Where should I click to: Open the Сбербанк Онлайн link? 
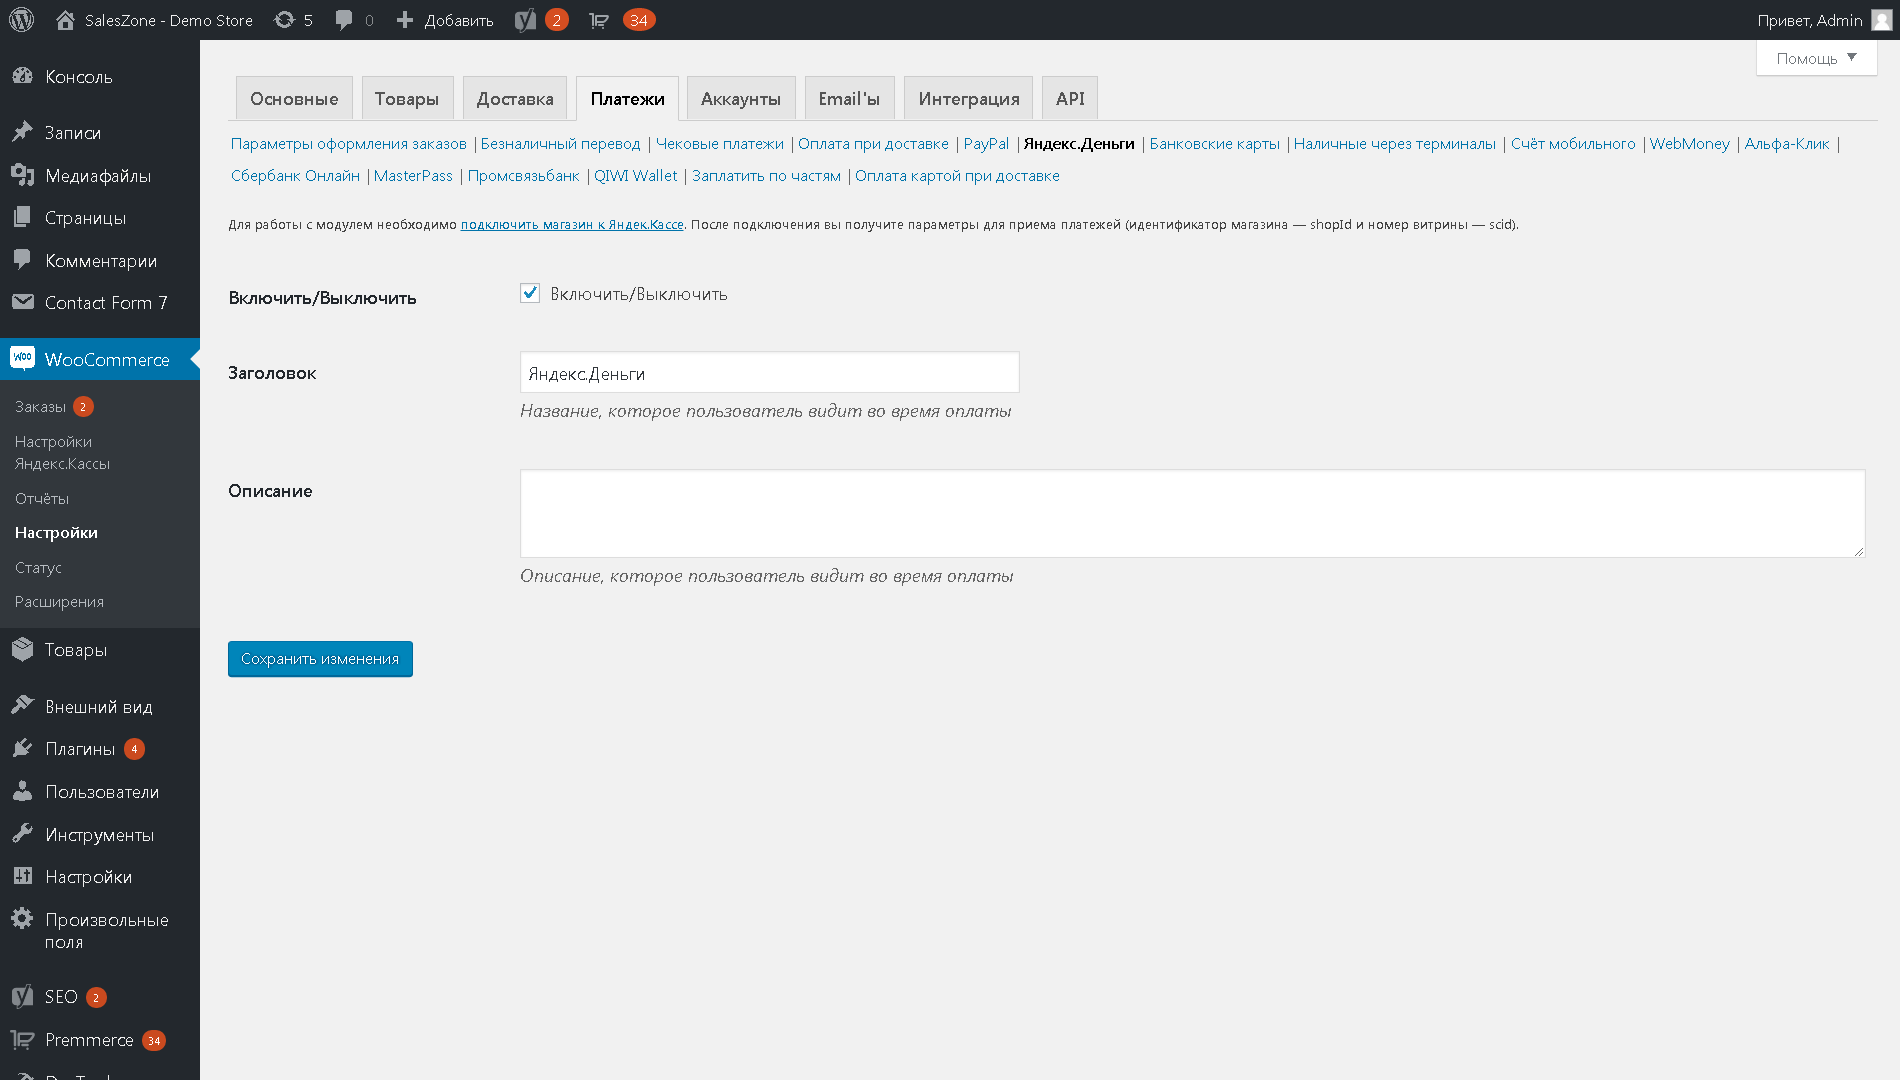[x=295, y=176]
